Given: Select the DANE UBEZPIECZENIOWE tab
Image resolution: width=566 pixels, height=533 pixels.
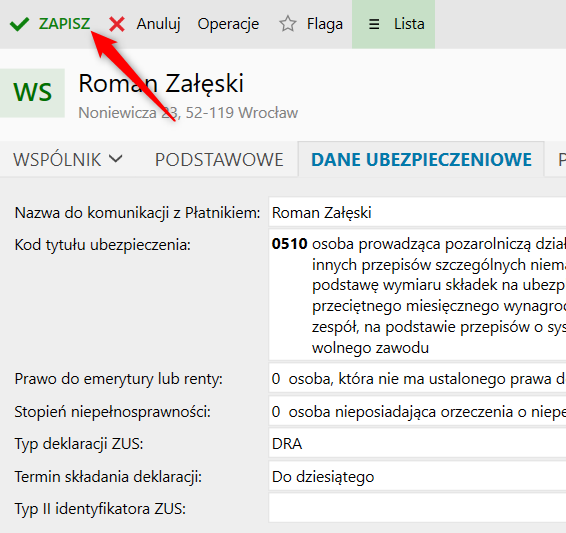Looking at the screenshot, I should (421, 160).
